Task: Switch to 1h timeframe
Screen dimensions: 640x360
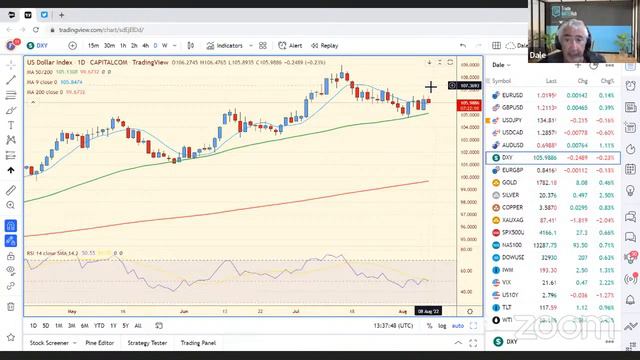Action: click(x=123, y=46)
